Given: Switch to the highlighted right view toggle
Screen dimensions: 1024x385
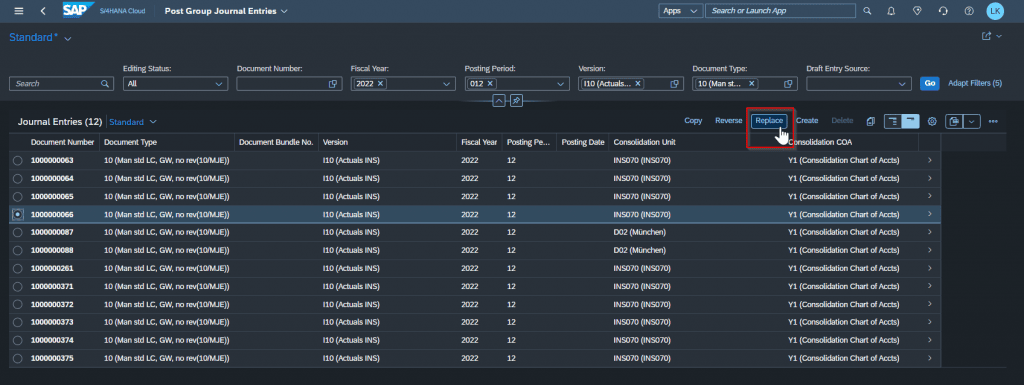Looking at the screenshot, I should click(911, 121).
